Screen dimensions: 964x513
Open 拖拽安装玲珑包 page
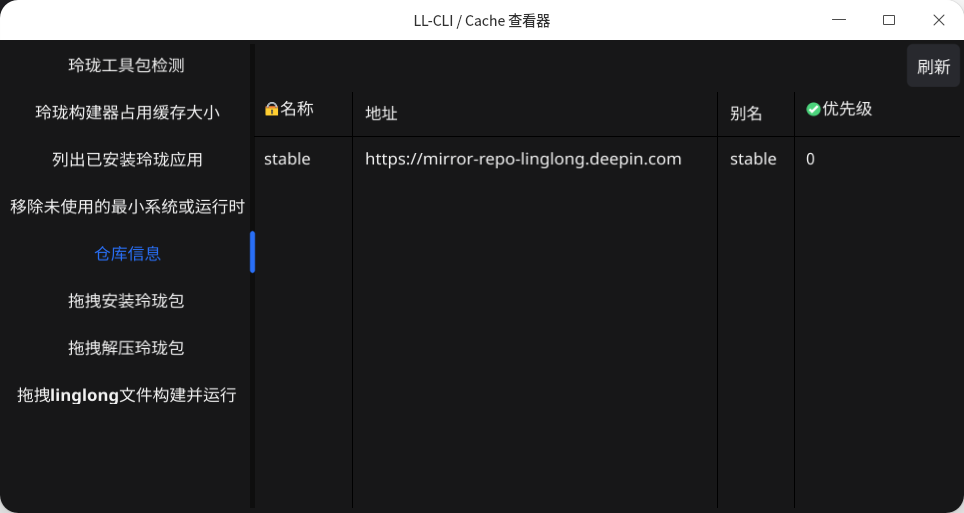pos(127,301)
